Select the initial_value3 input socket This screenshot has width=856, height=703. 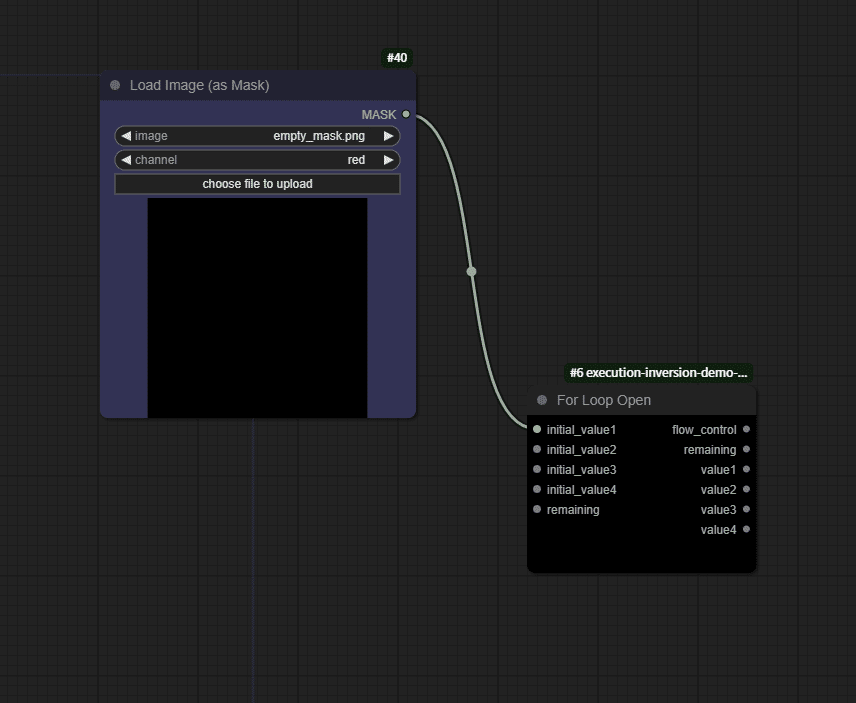(537, 469)
